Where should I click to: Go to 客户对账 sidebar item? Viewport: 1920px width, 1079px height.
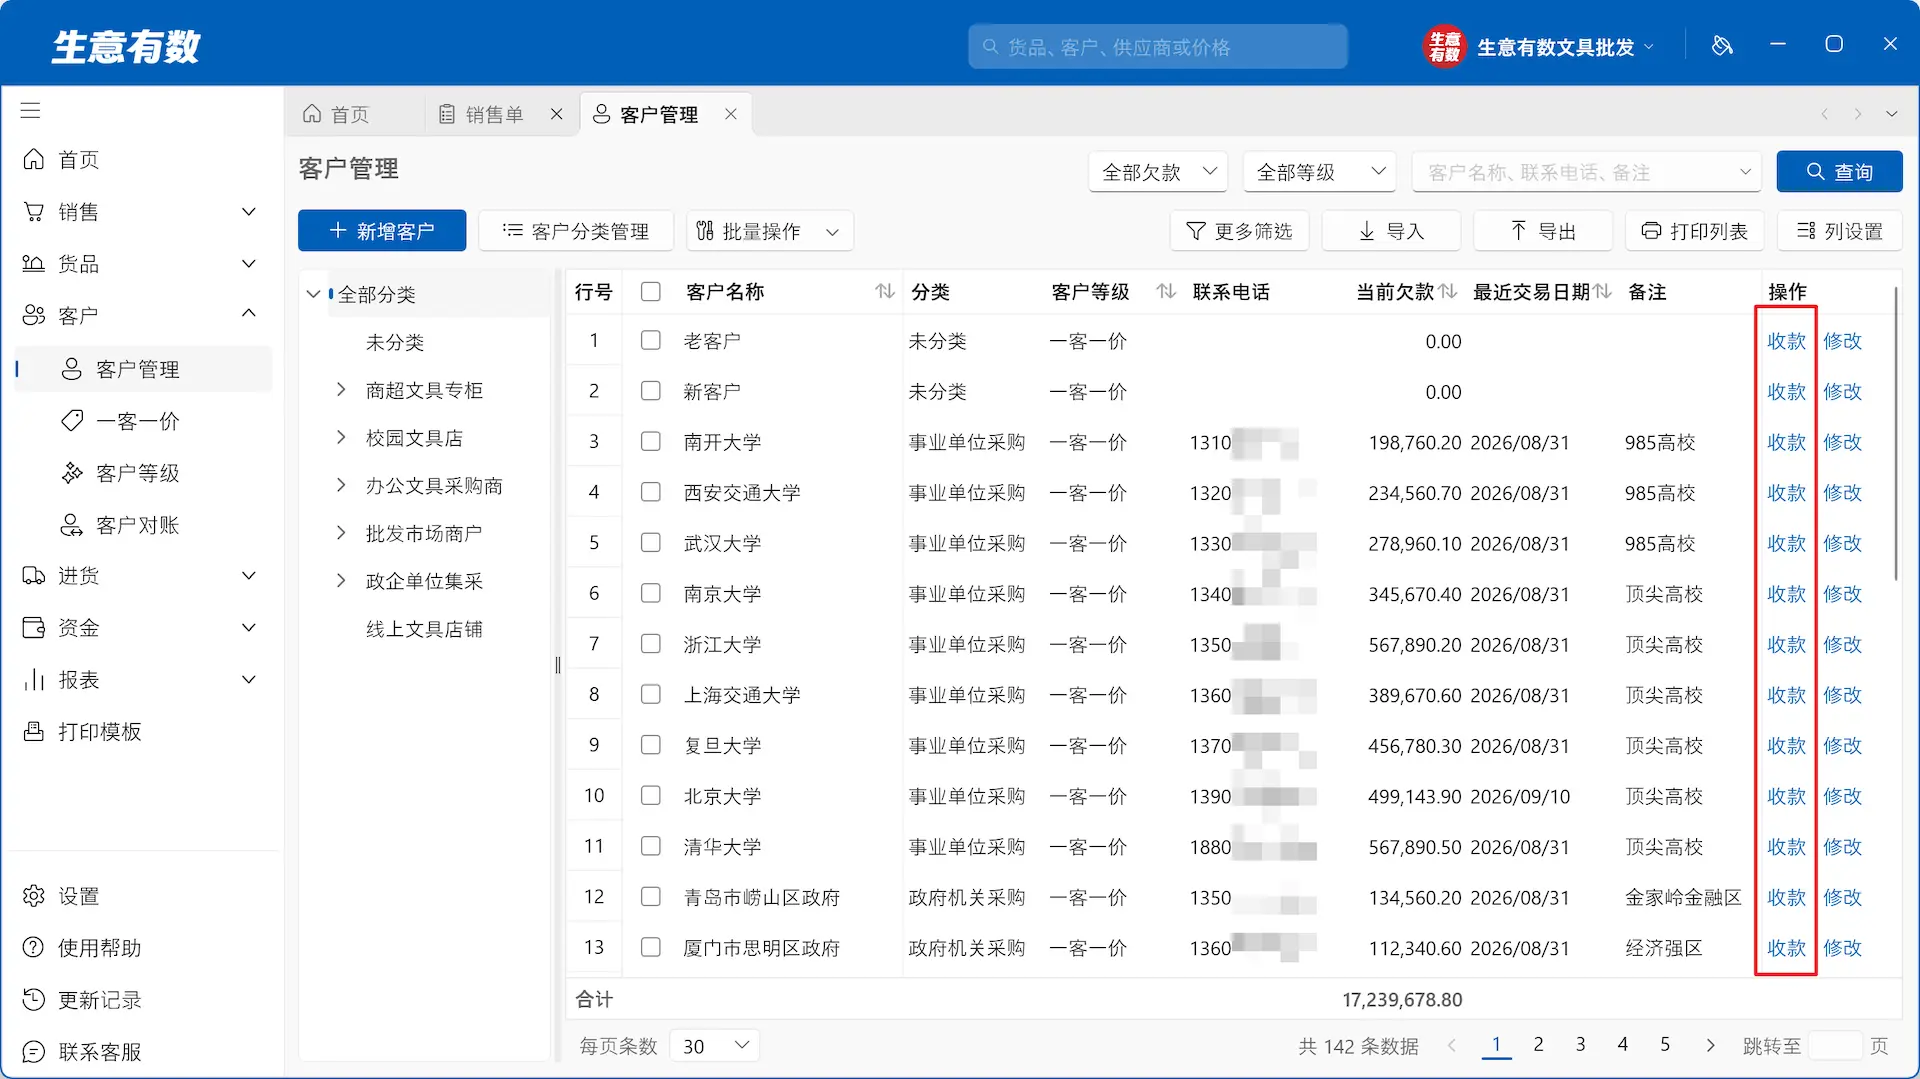pyautogui.click(x=140, y=525)
